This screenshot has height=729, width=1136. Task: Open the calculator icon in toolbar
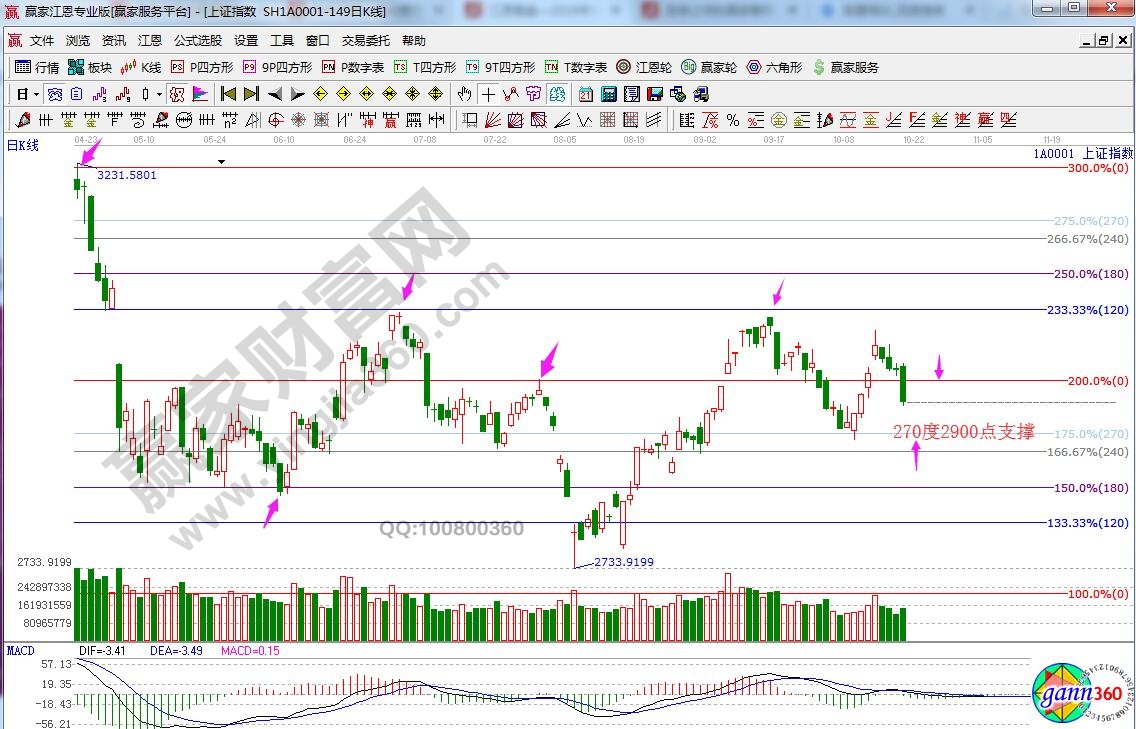[x=608, y=94]
